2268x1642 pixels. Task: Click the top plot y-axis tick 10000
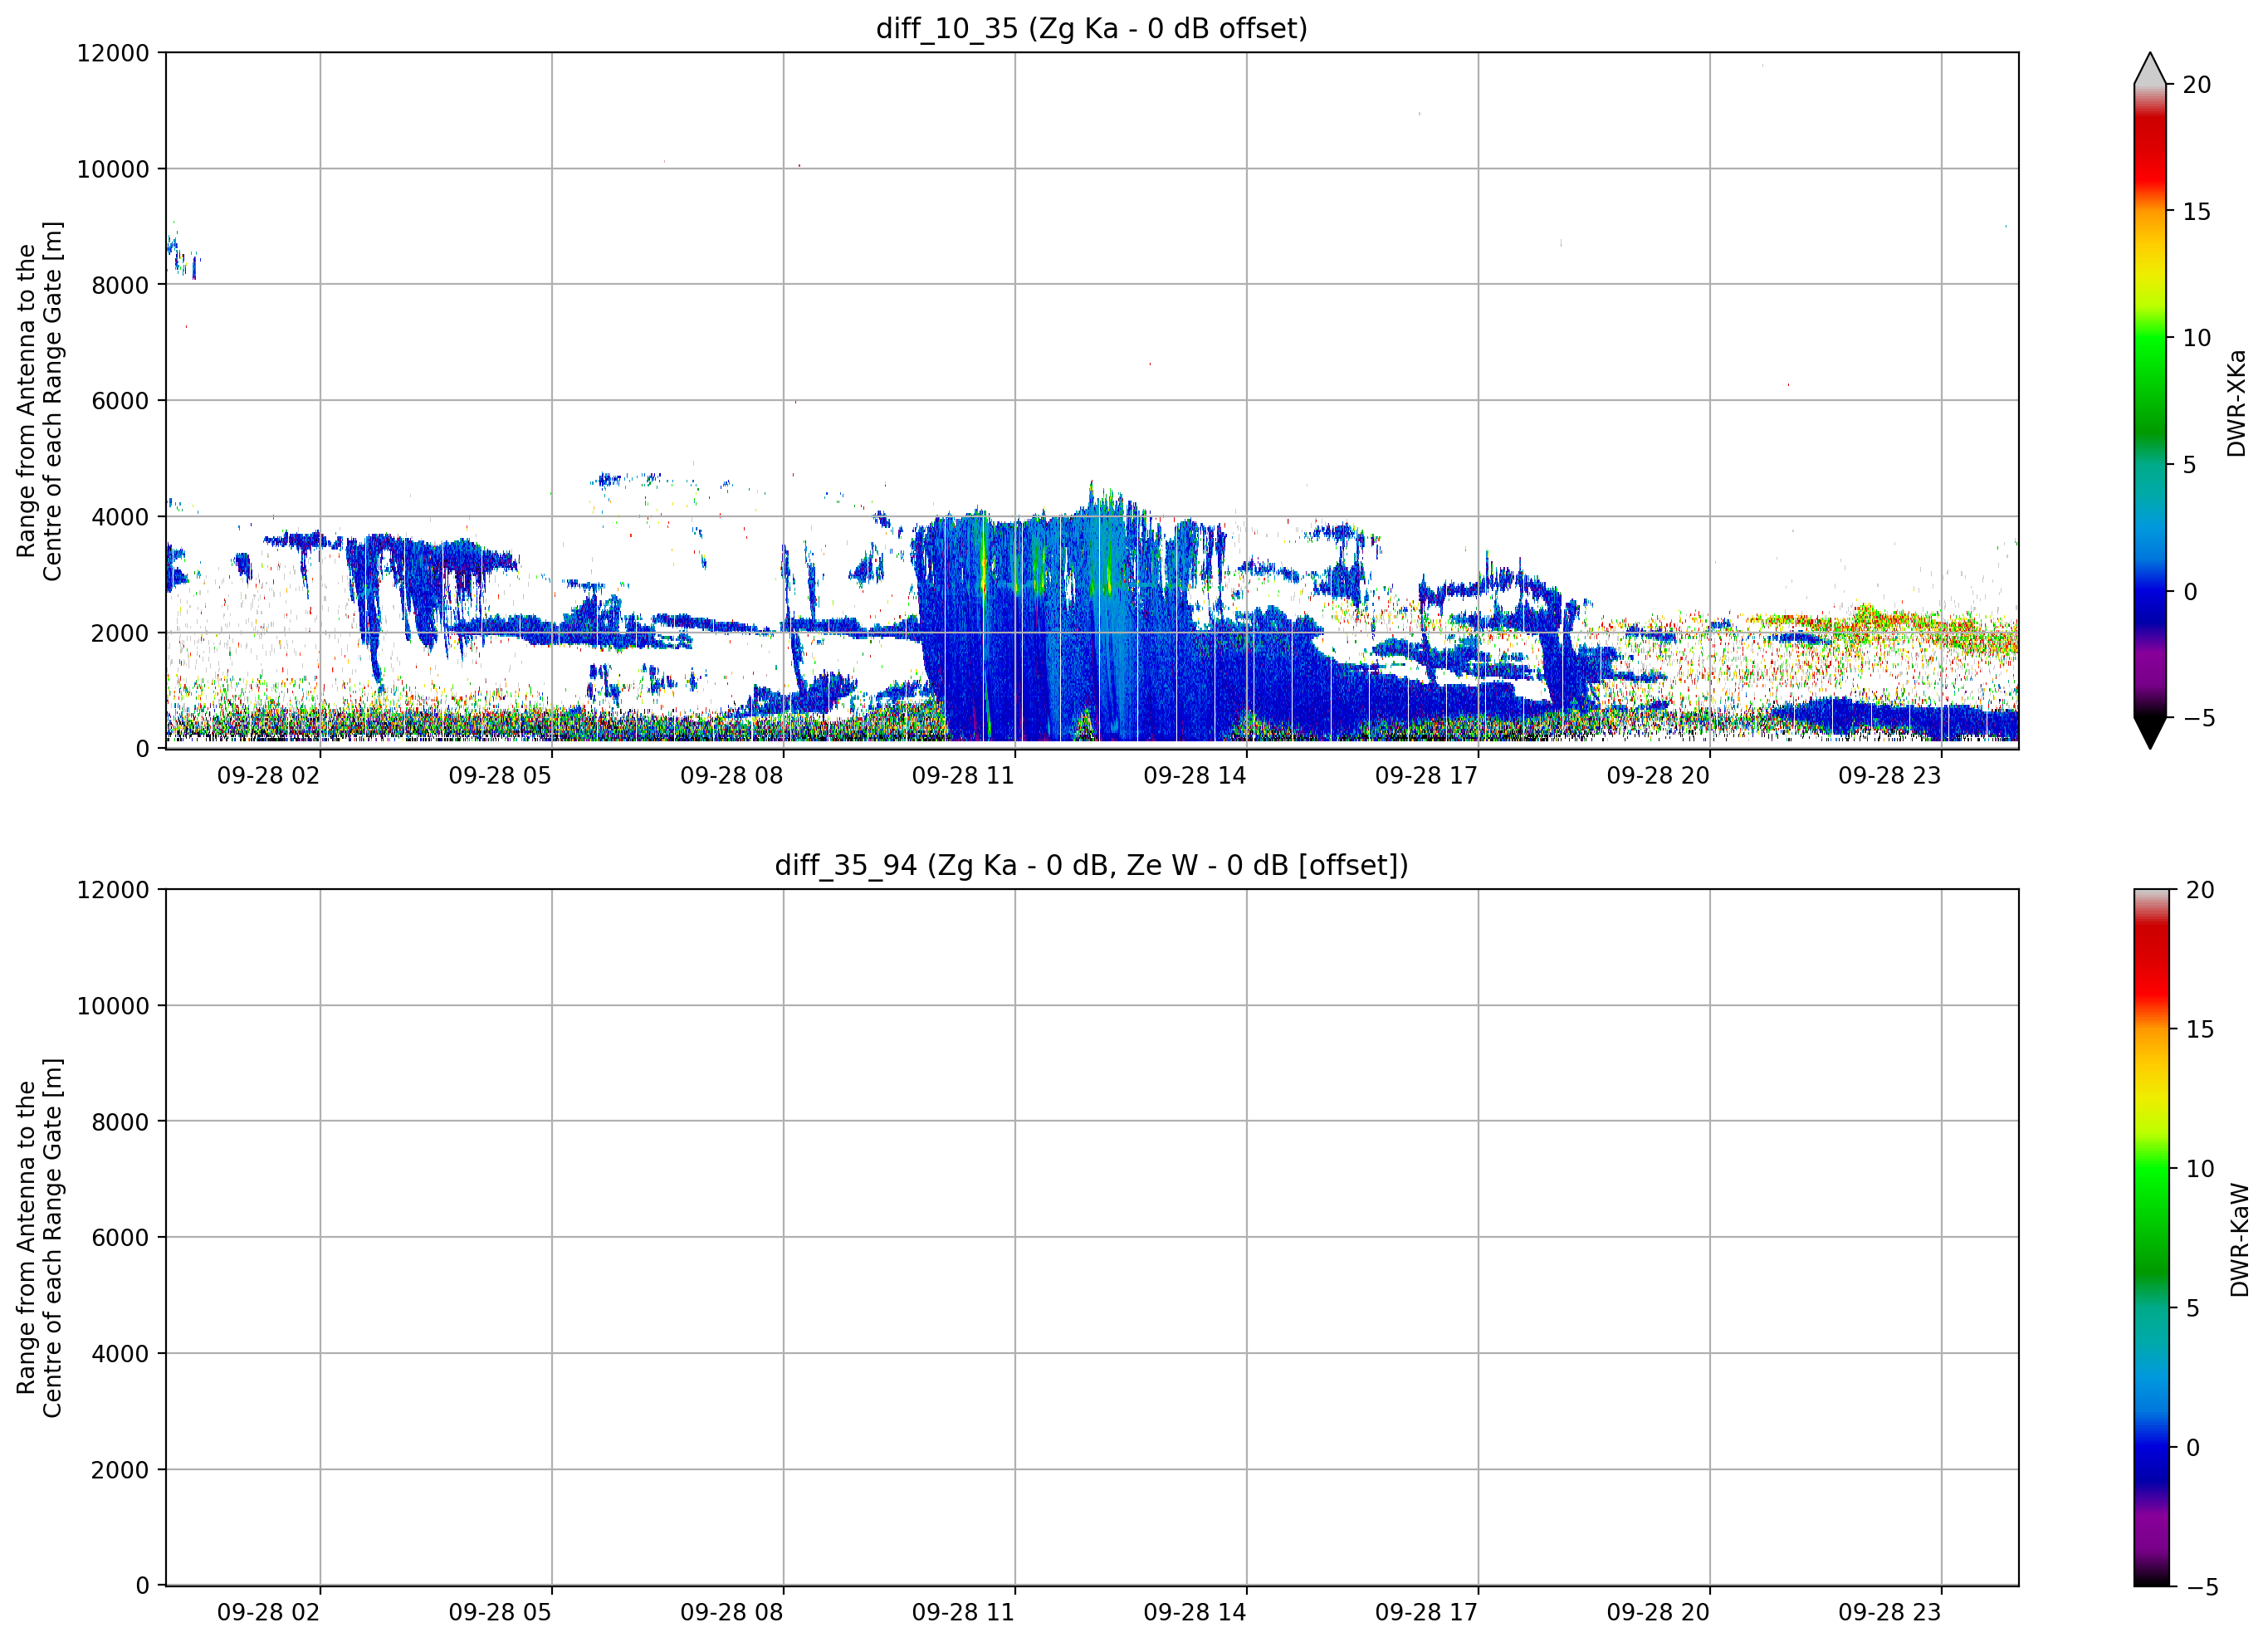tap(113, 169)
